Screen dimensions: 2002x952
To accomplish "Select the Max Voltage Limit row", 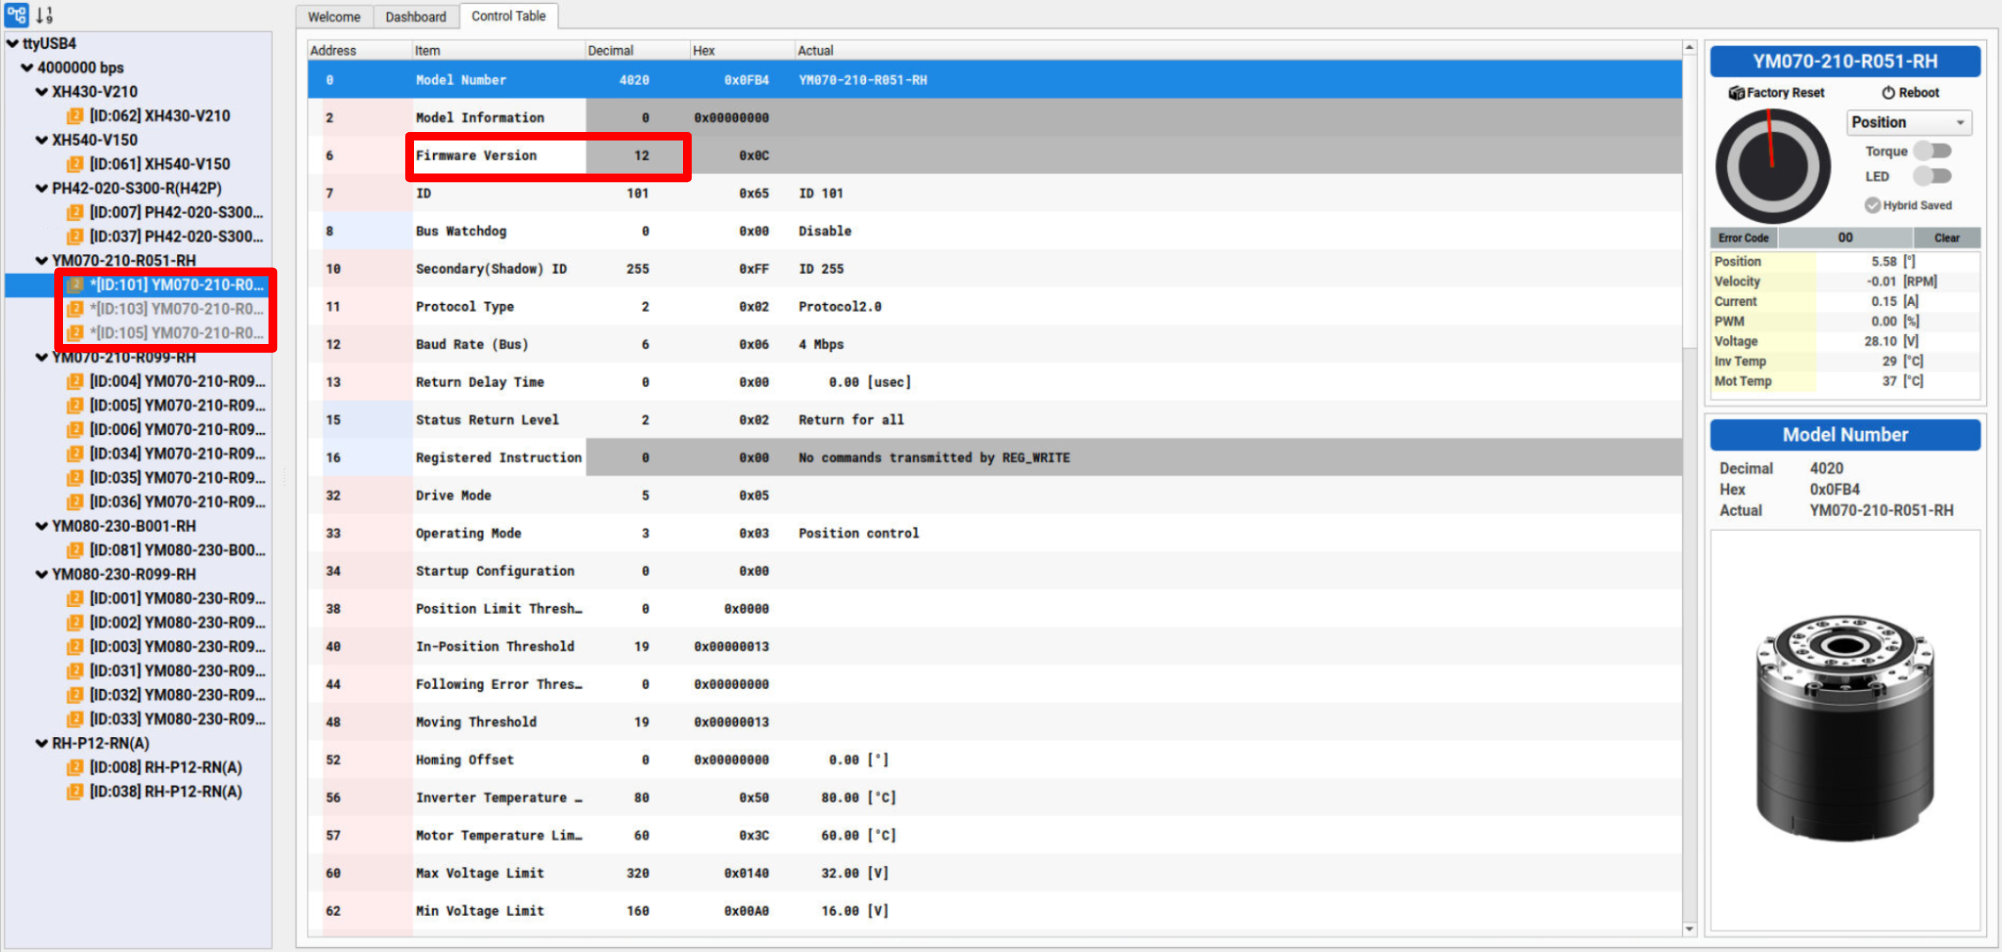I will (x=995, y=873).
